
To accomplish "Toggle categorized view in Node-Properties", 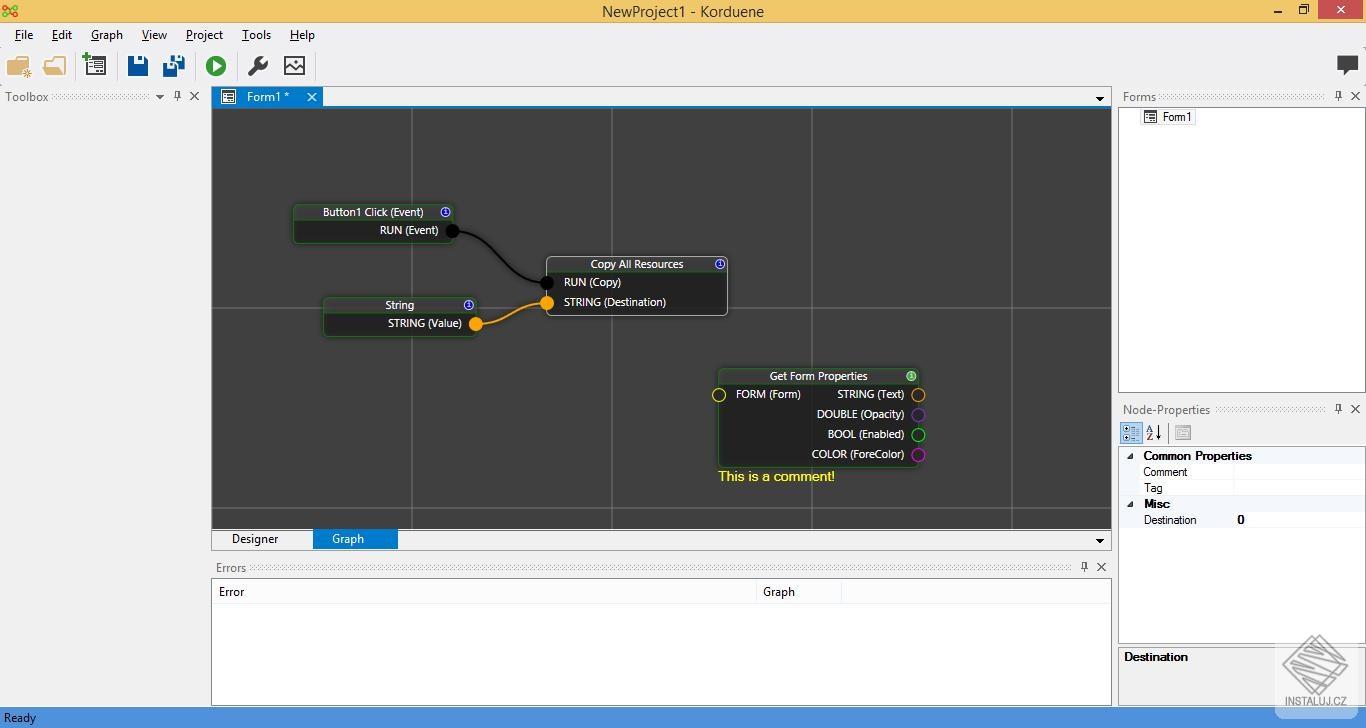I will [x=1131, y=433].
